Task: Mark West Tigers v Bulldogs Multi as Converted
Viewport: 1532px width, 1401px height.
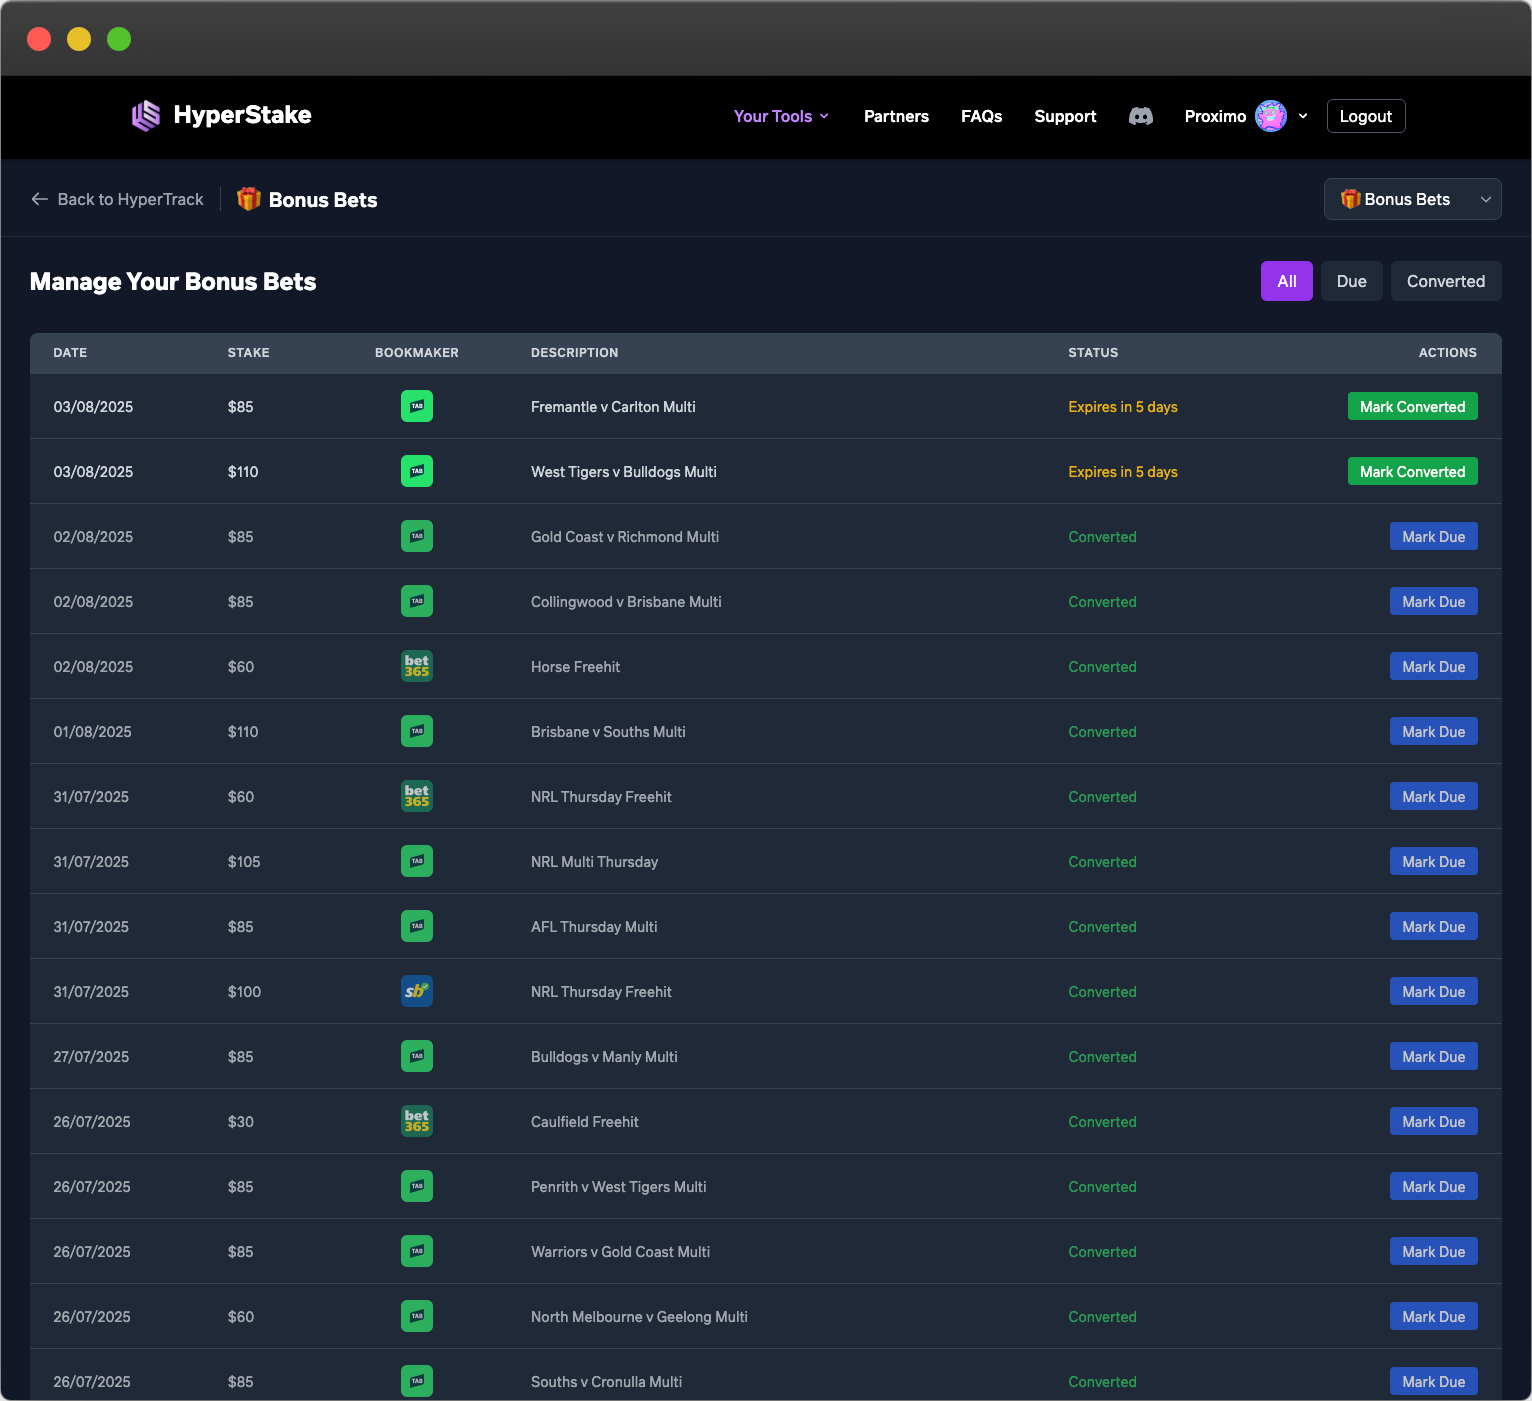Action: pyautogui.click(x=1413, y=471)
